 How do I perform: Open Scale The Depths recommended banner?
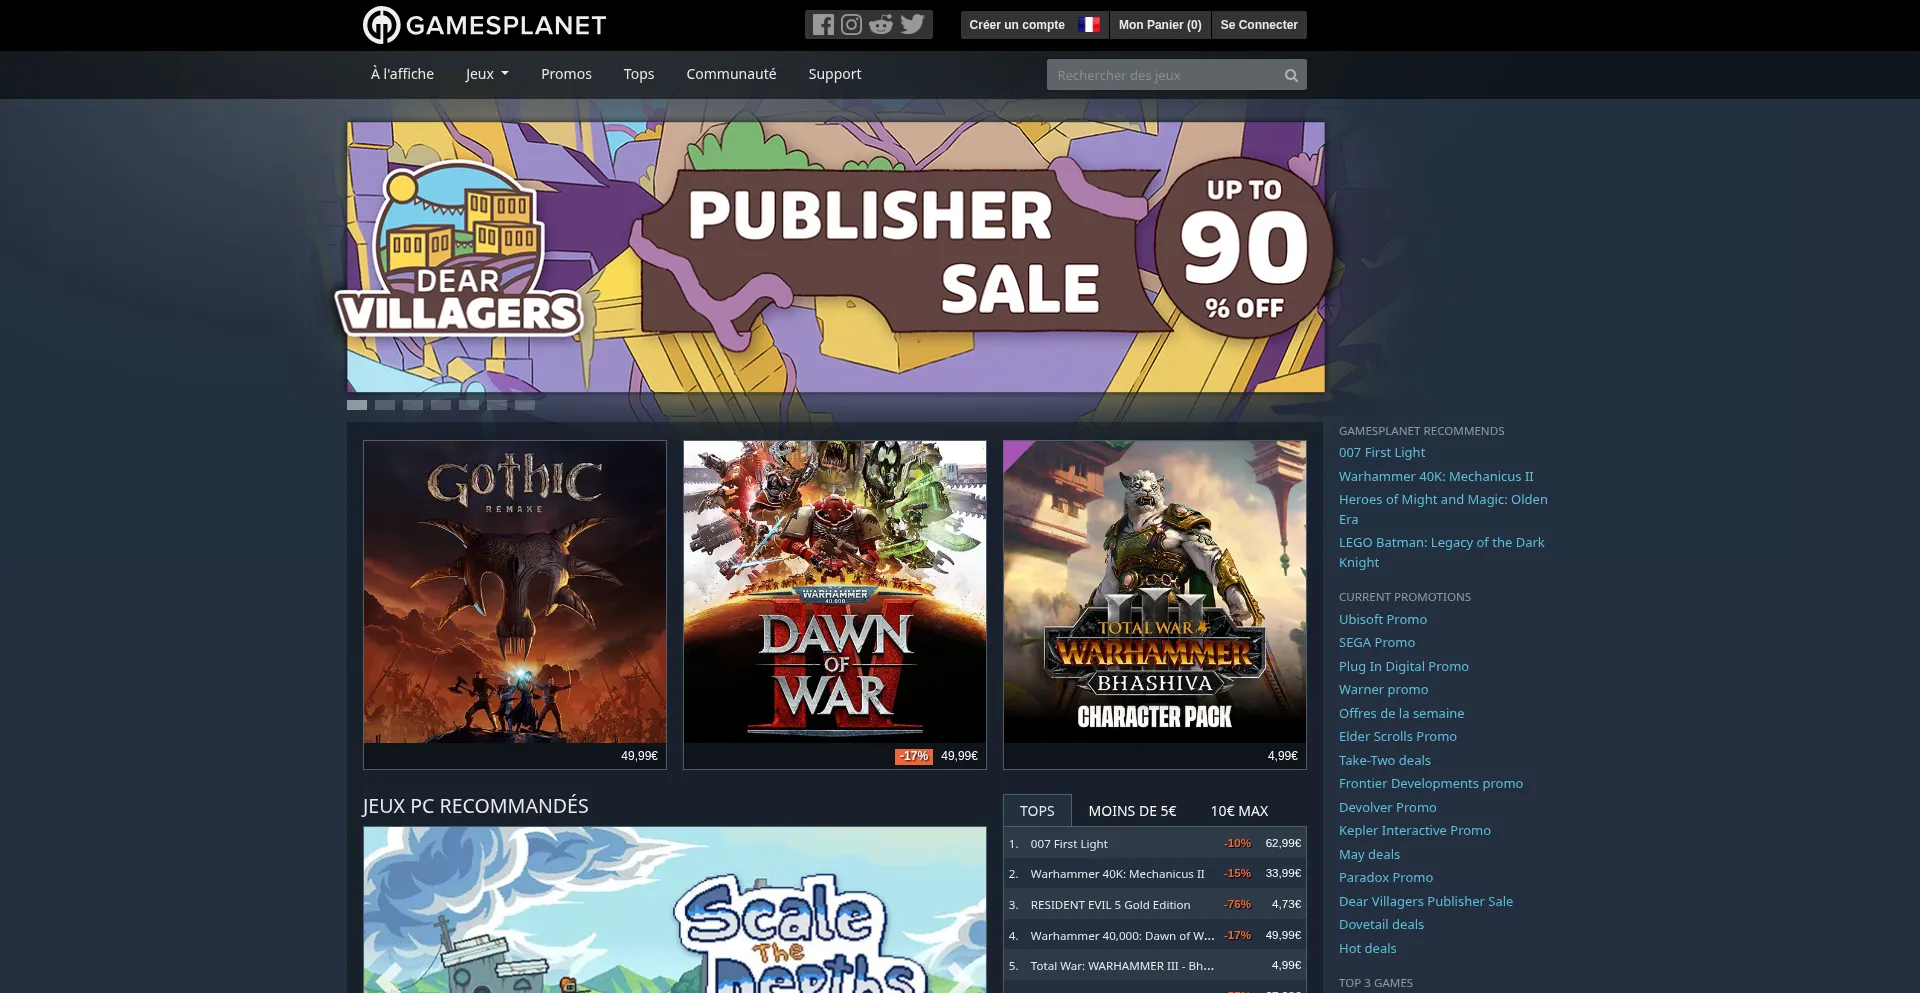[675, 909]
